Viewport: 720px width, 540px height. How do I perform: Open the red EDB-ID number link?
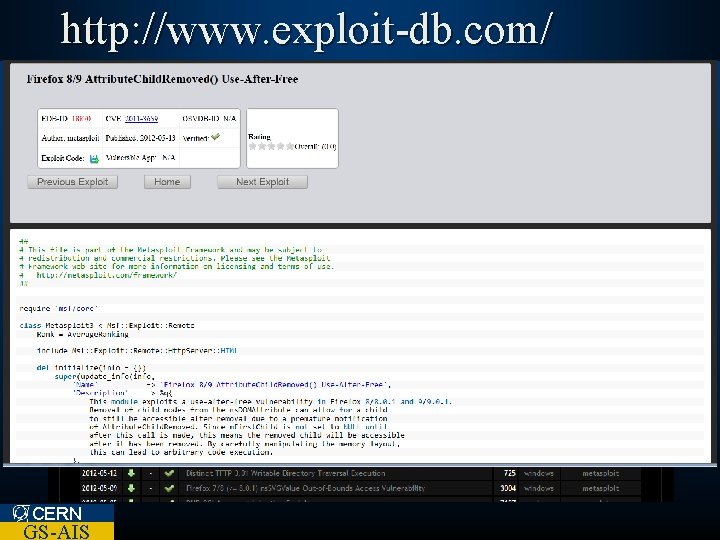[81, 118]
